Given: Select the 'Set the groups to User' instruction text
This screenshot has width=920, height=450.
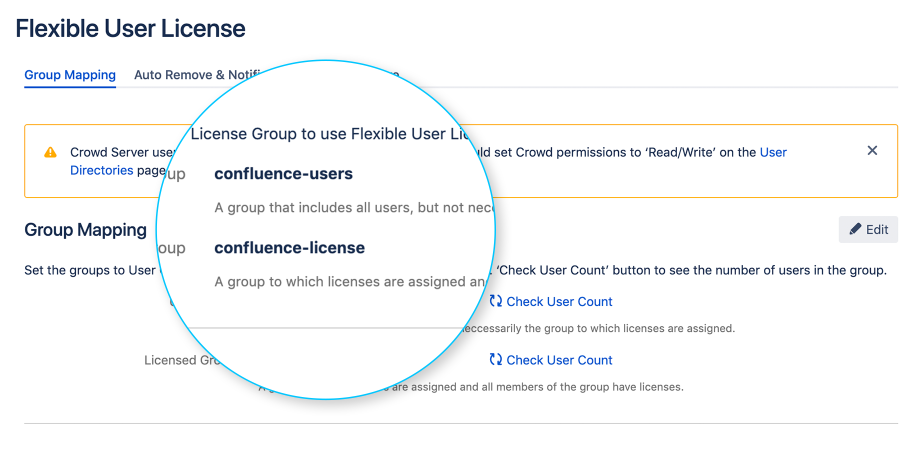Looking at the screenshot, I should coord(92,270).
